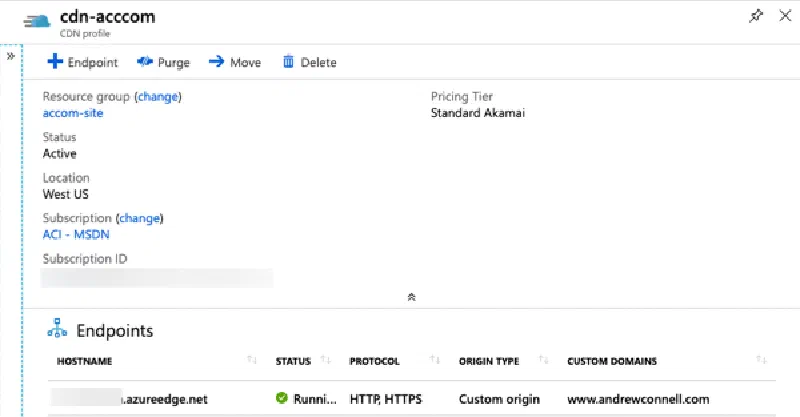Click the green Running status icon

[x=282, y=398]
